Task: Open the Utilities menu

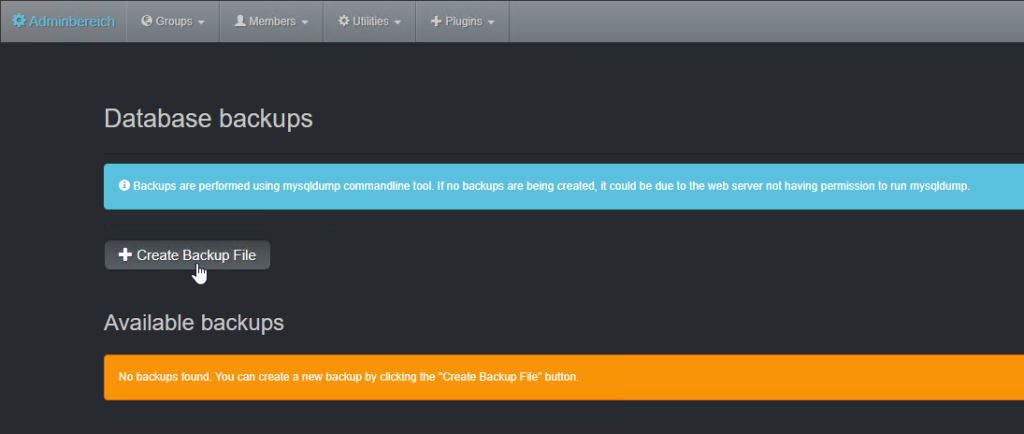Action: point(370,22)
